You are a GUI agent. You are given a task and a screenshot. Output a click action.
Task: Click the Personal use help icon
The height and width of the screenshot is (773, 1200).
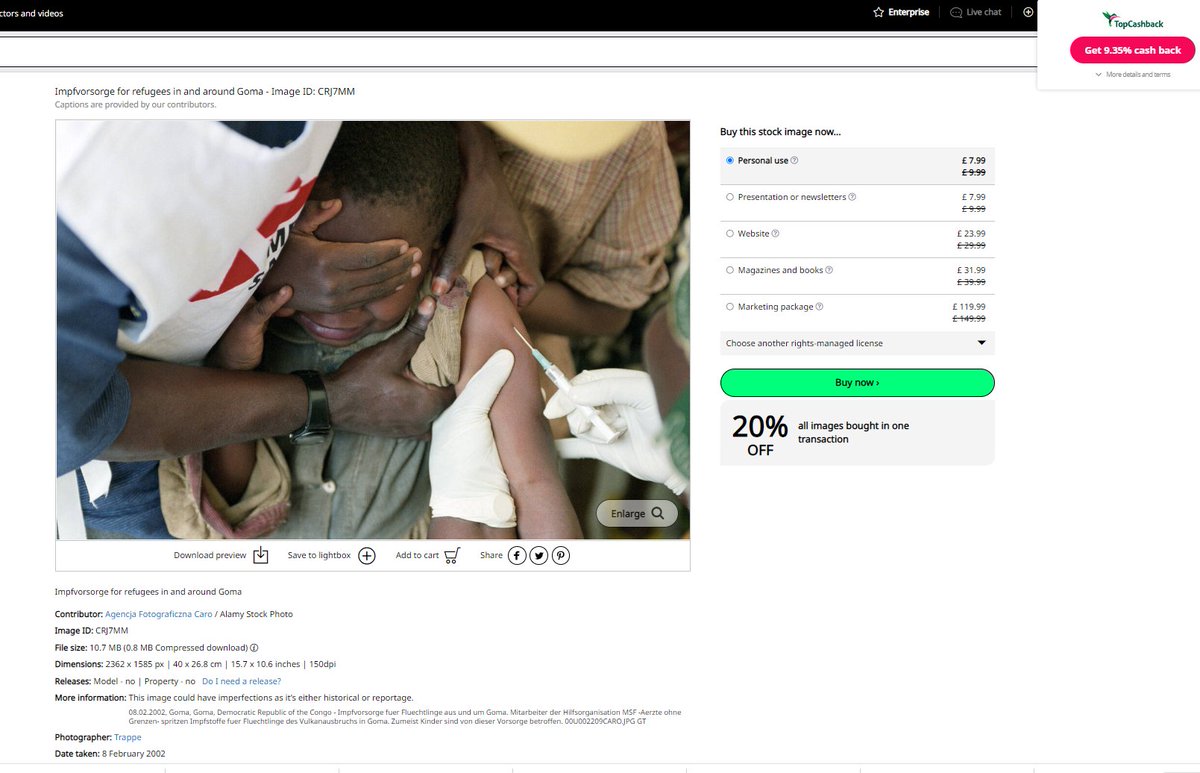pyautogui.click(x=795, y=160)
